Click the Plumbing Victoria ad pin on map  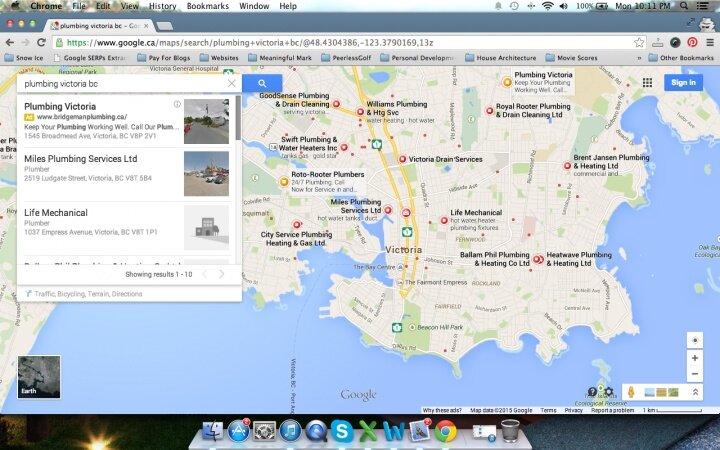pos(507,82)
